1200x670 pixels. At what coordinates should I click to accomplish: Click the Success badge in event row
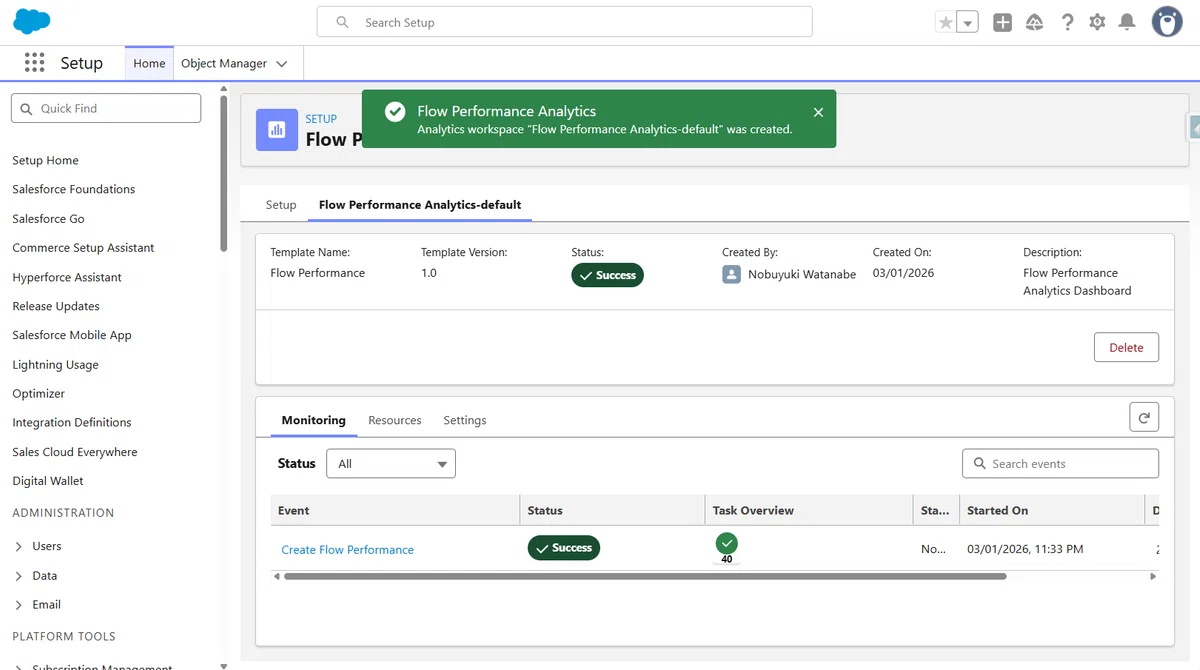click(564, 548)
